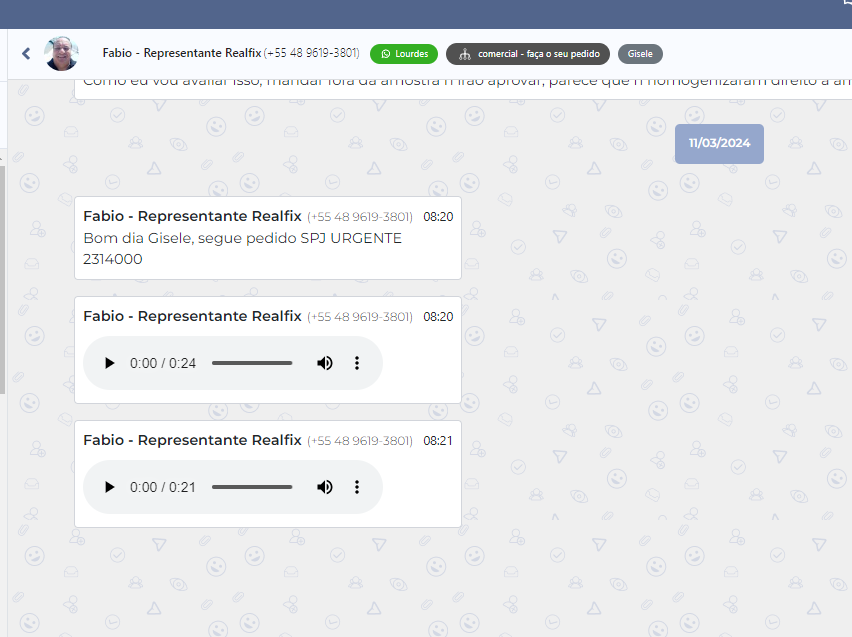Image resolution: width=852 pixels, height=637 pixels.
Task: Click the WhatsApp icon beside Lourdes
Action: 385,54
